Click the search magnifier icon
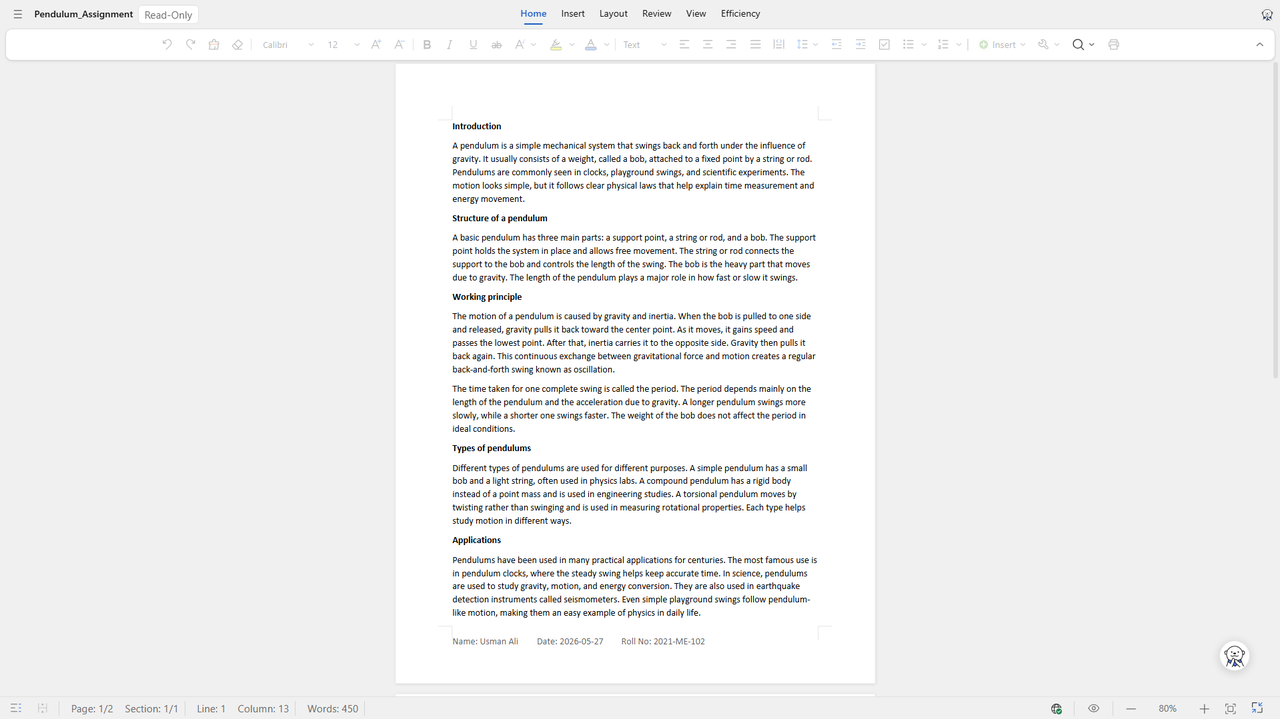 pyautogui.click(x=1078, y=45)
